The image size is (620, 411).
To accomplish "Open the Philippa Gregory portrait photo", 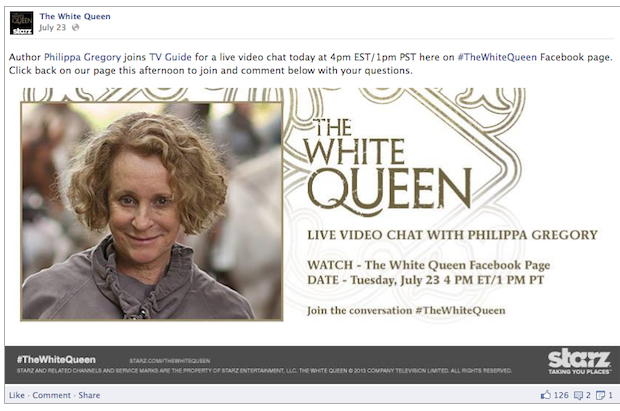I will point(152,211).
